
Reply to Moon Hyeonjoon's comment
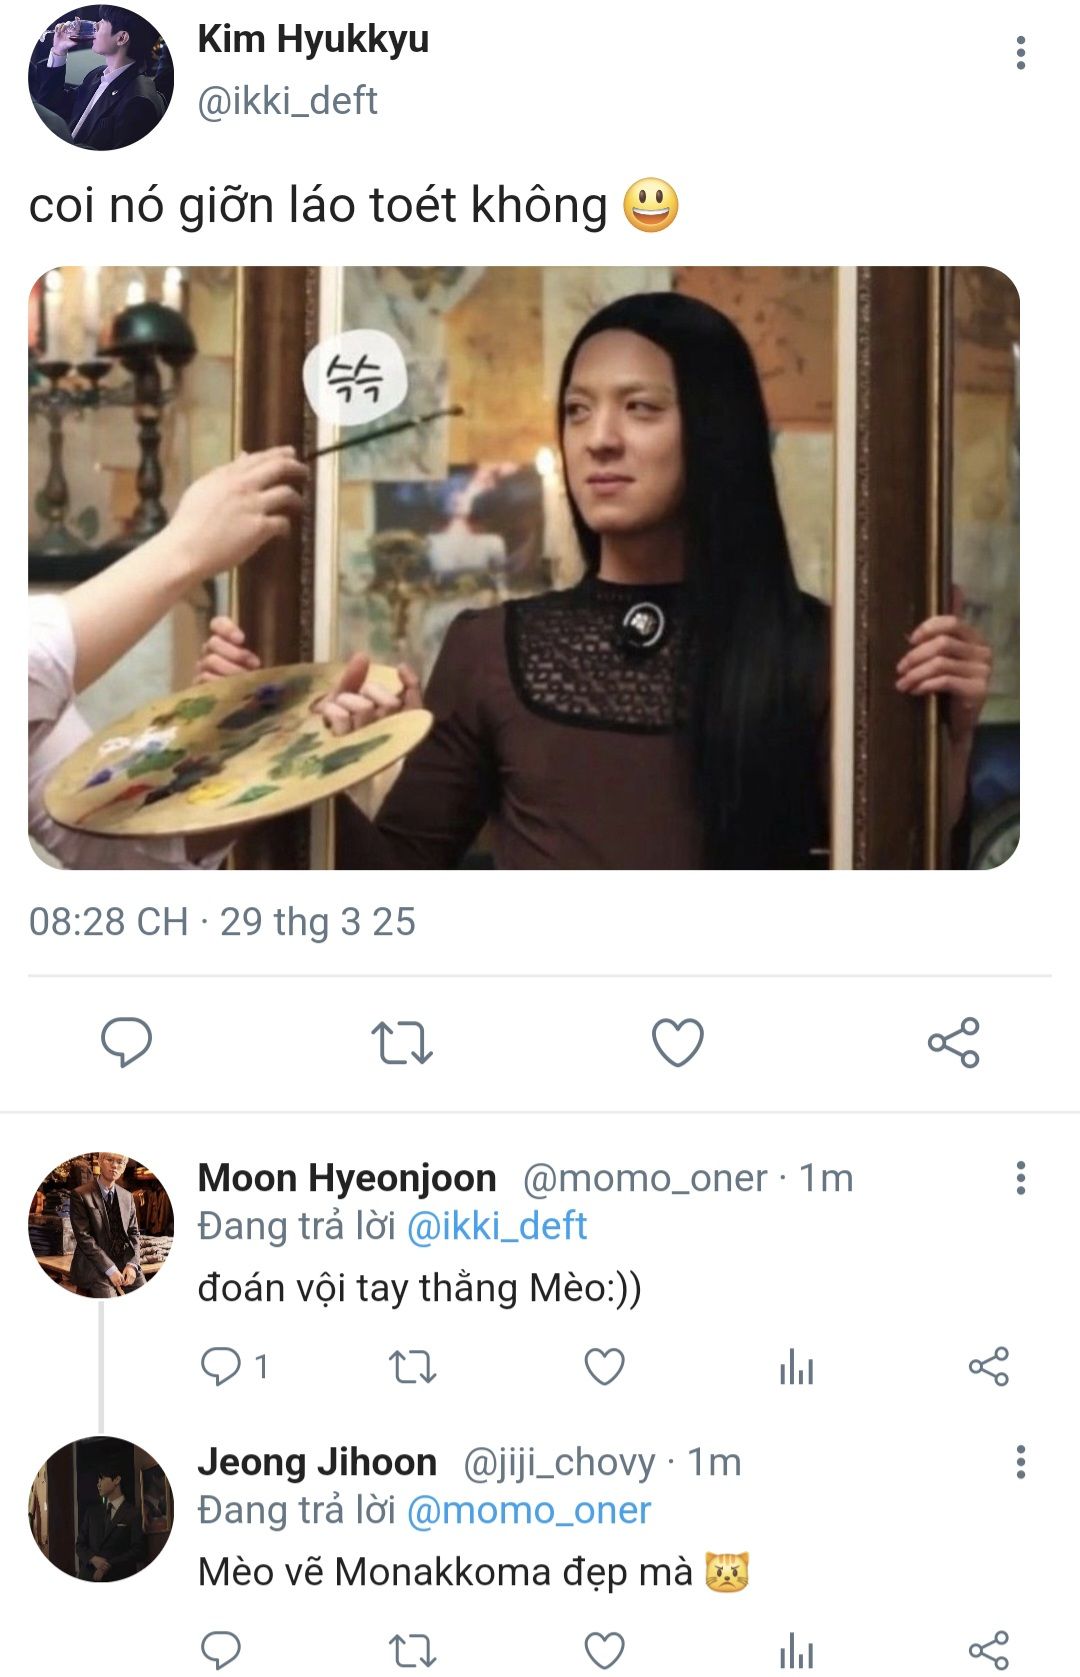tap(221, 1366)
